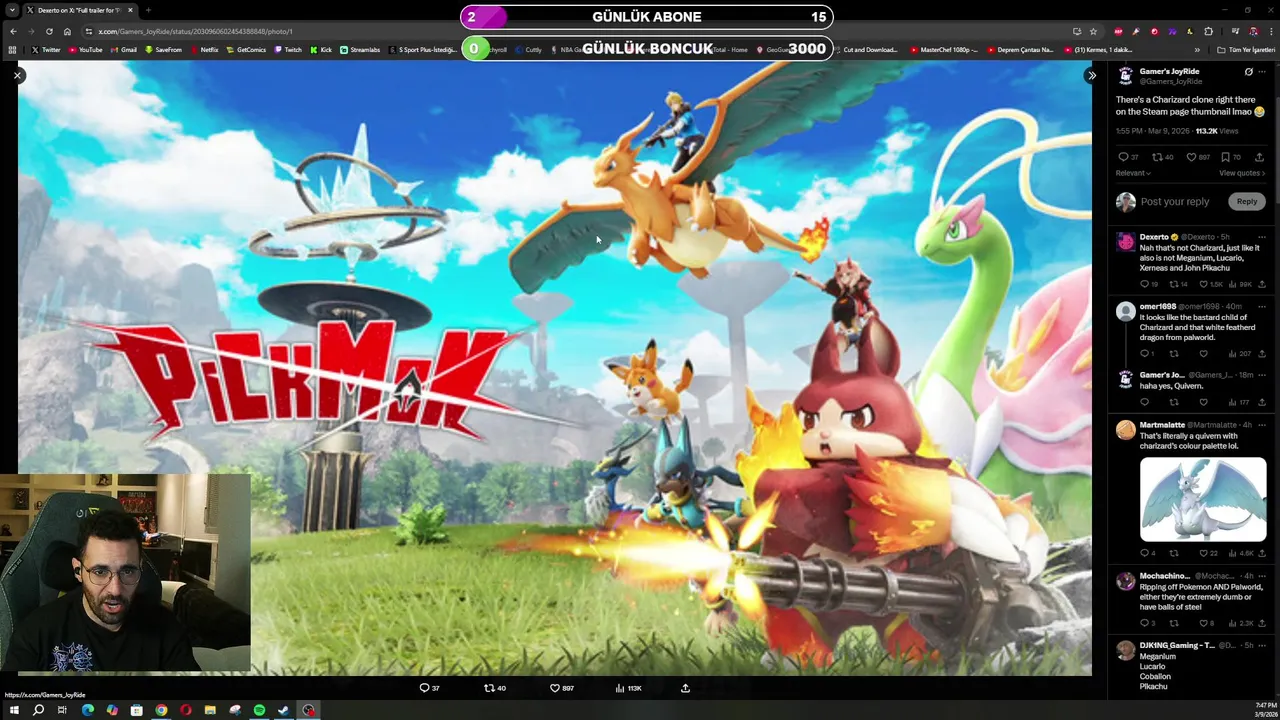Open the Tüm Yer İşaretleri folder
The width and height of the screenshot is (1280, 720).
pos(1246,49)
